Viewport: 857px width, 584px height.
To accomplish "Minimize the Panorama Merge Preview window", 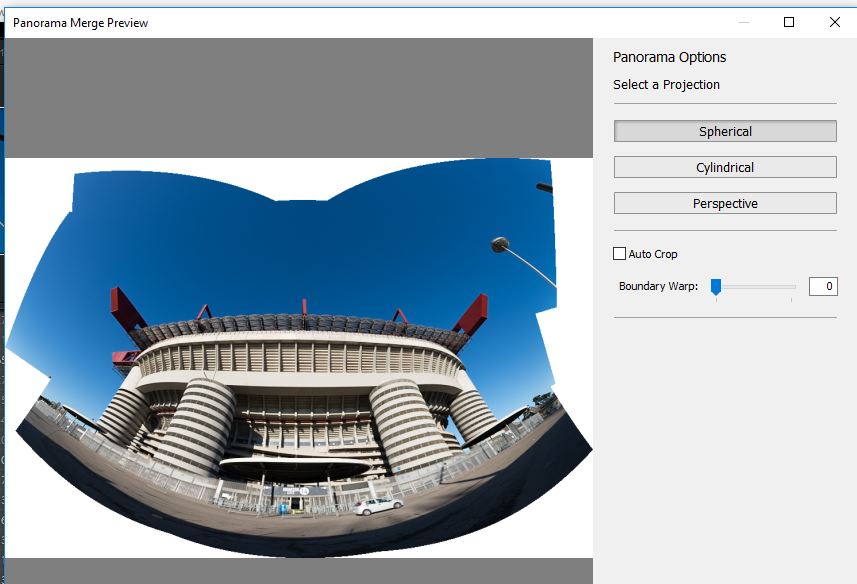I will [x=743, y=22].
